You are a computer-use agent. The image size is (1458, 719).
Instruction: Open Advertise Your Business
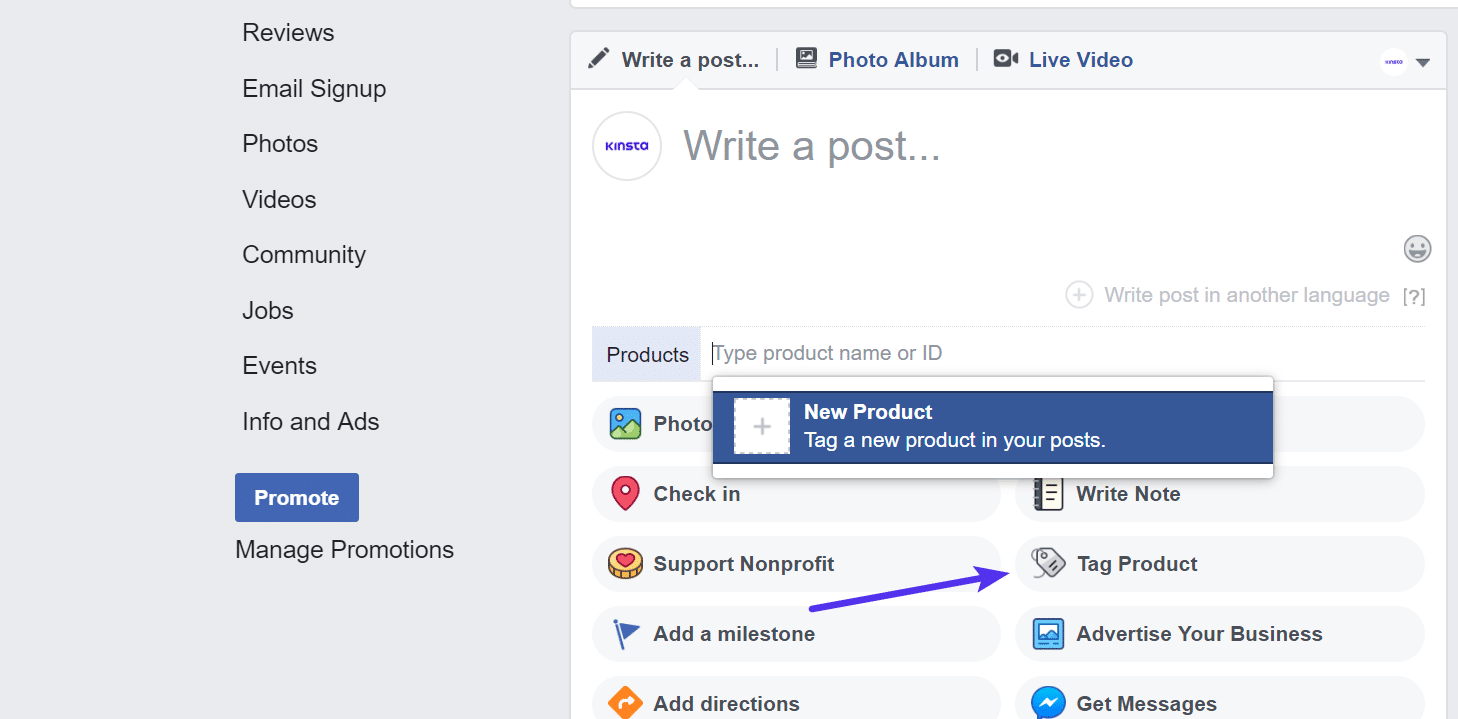pos(1198,633)
